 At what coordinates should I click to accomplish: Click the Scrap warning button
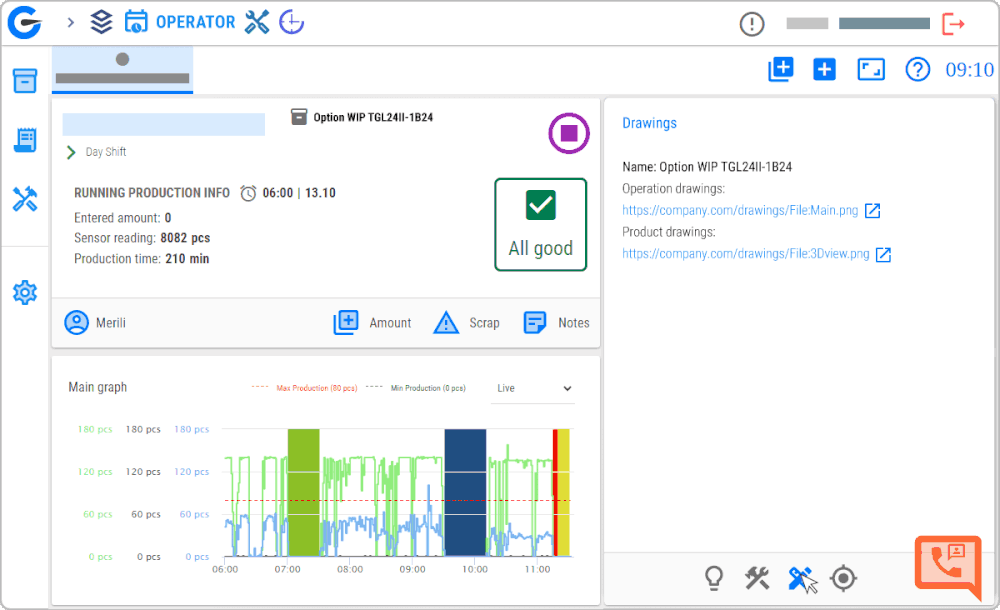click(x=466, y=323)
